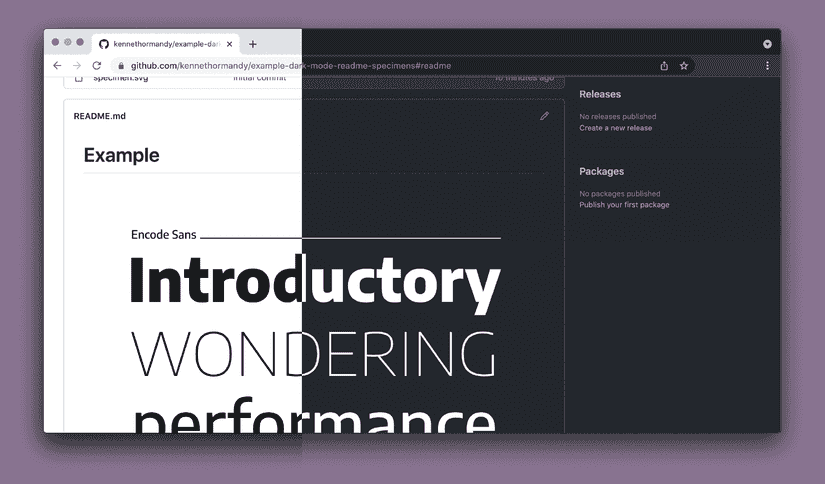Click the lock icon in address bar

[122, 66]
